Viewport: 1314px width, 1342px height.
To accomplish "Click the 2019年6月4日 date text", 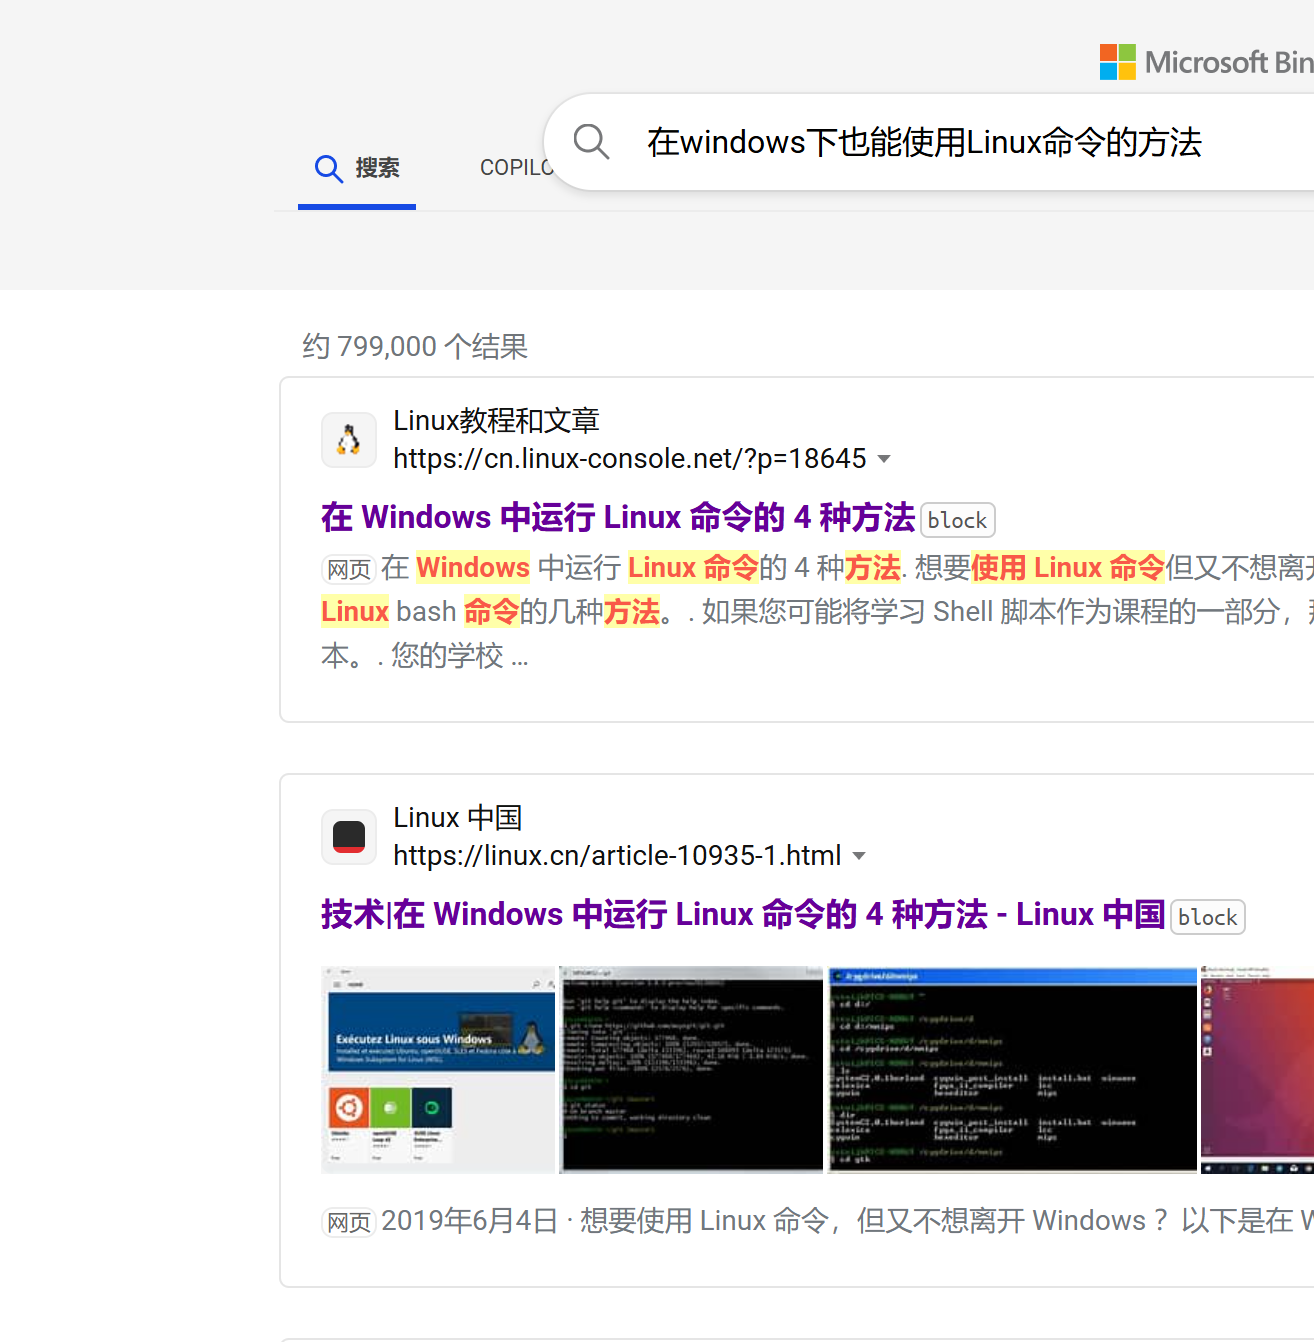I will 469,1221.
